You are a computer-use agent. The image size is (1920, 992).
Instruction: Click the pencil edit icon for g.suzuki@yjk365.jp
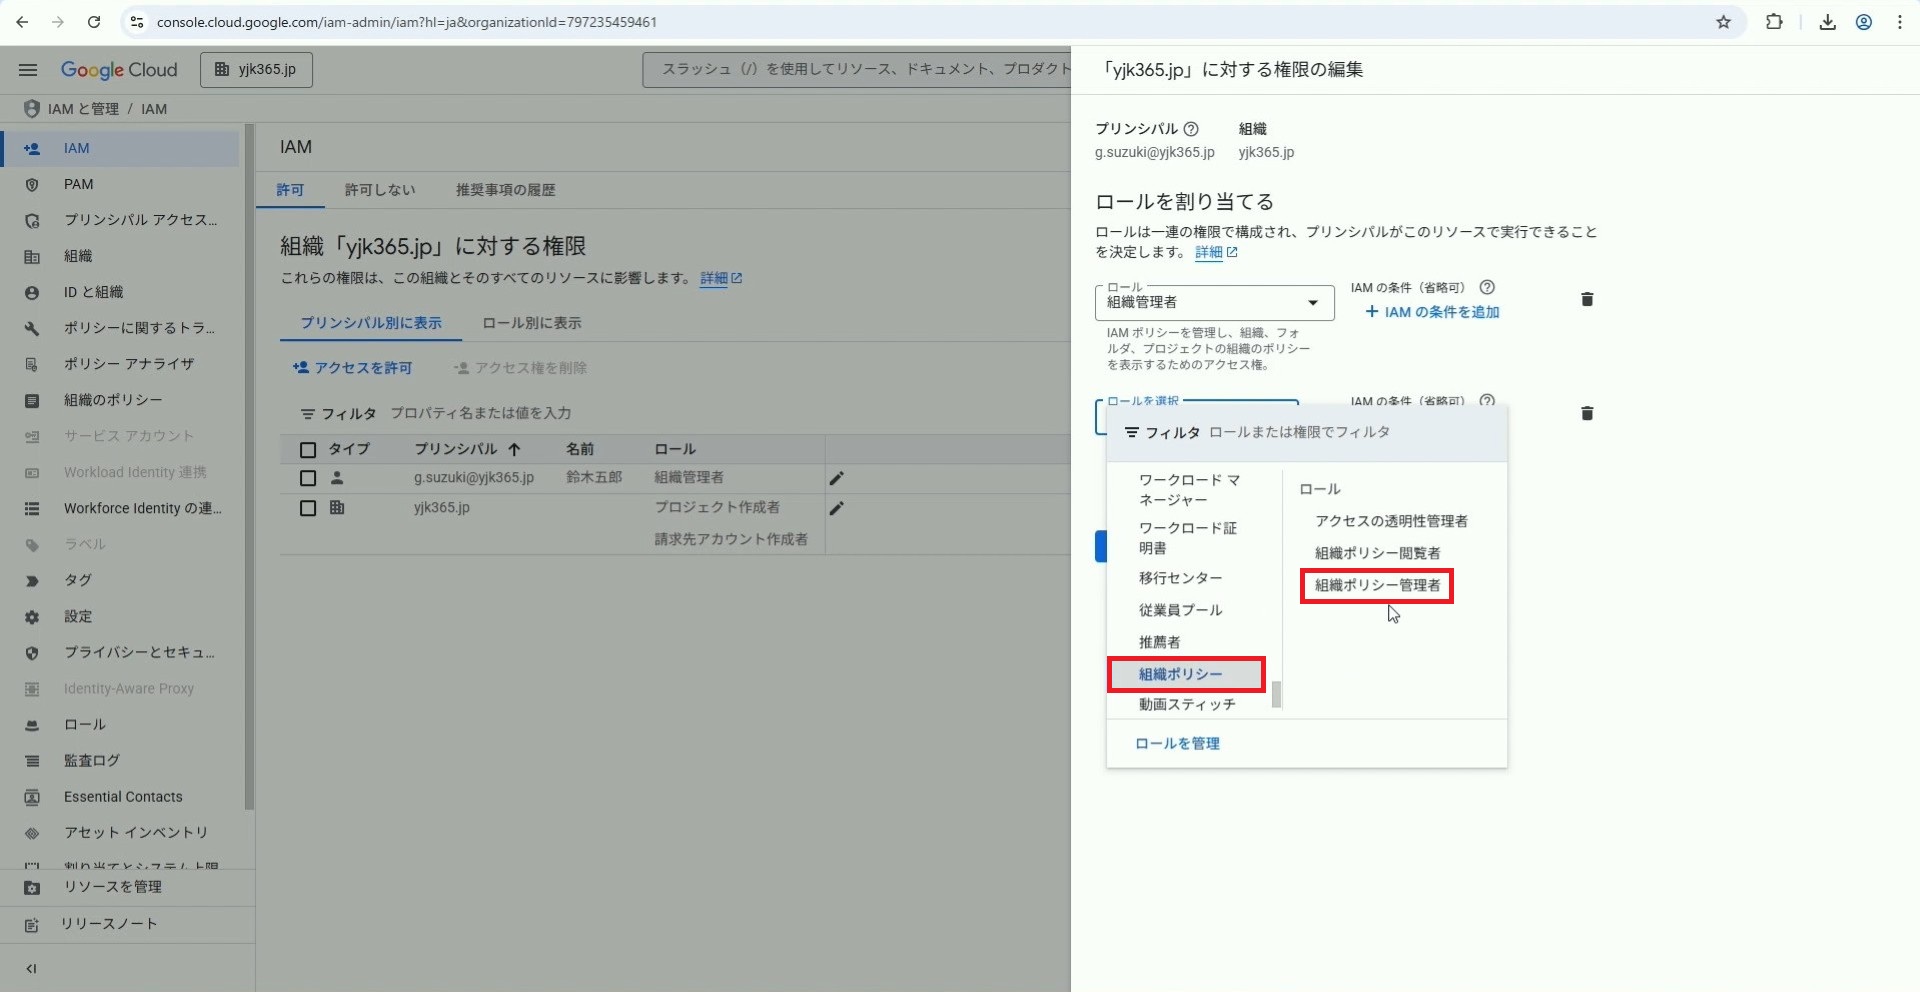coord(837,478)
